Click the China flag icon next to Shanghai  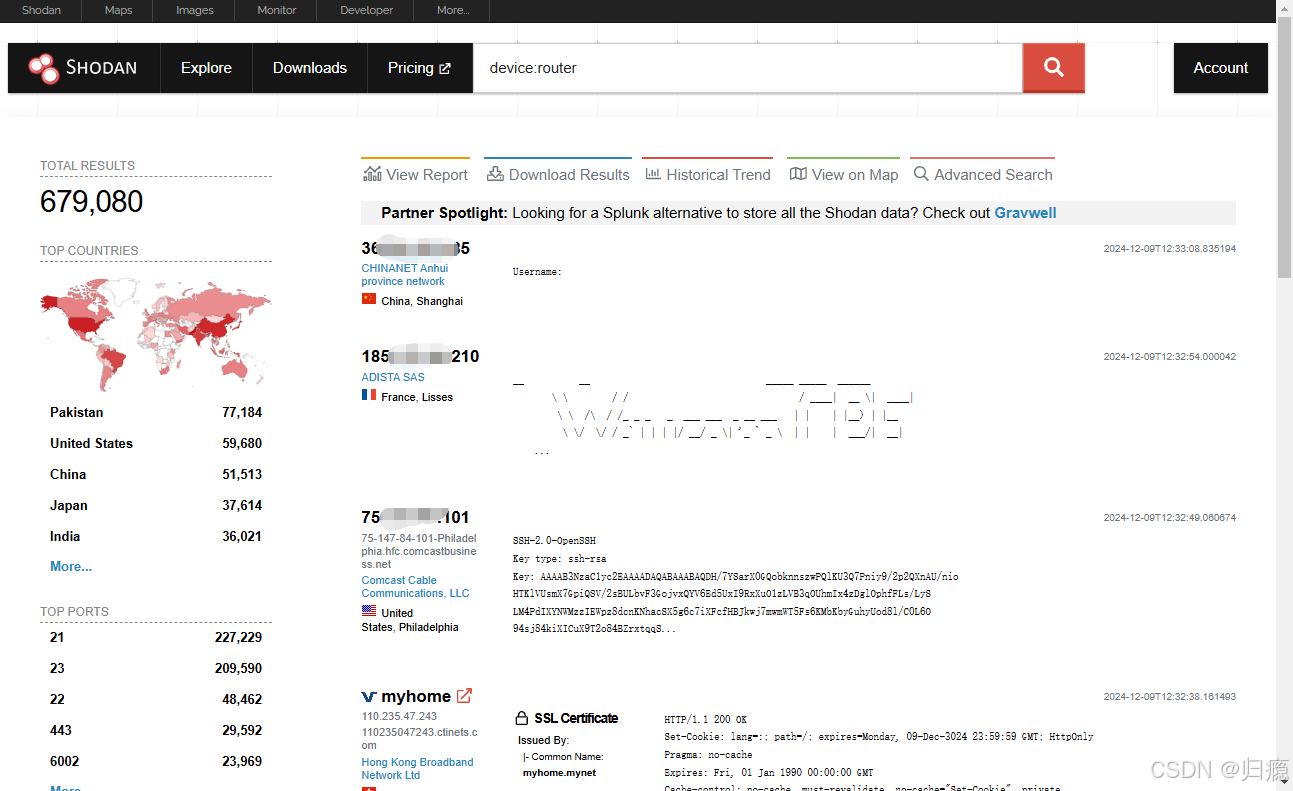coord(369,300)
